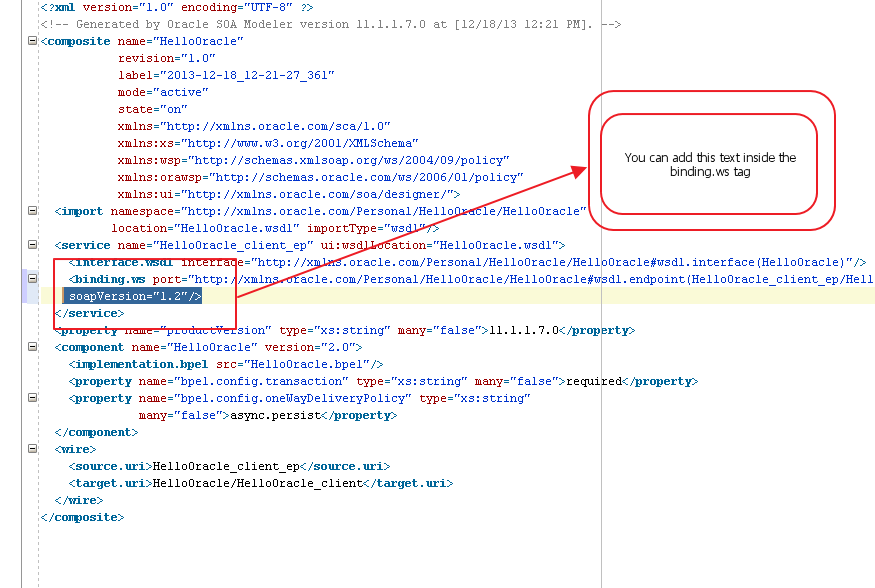The height and width of the screenshot is (588, 875).
Task: Collapse the productVersion property fold marker
Action: (x=33, y=330)
